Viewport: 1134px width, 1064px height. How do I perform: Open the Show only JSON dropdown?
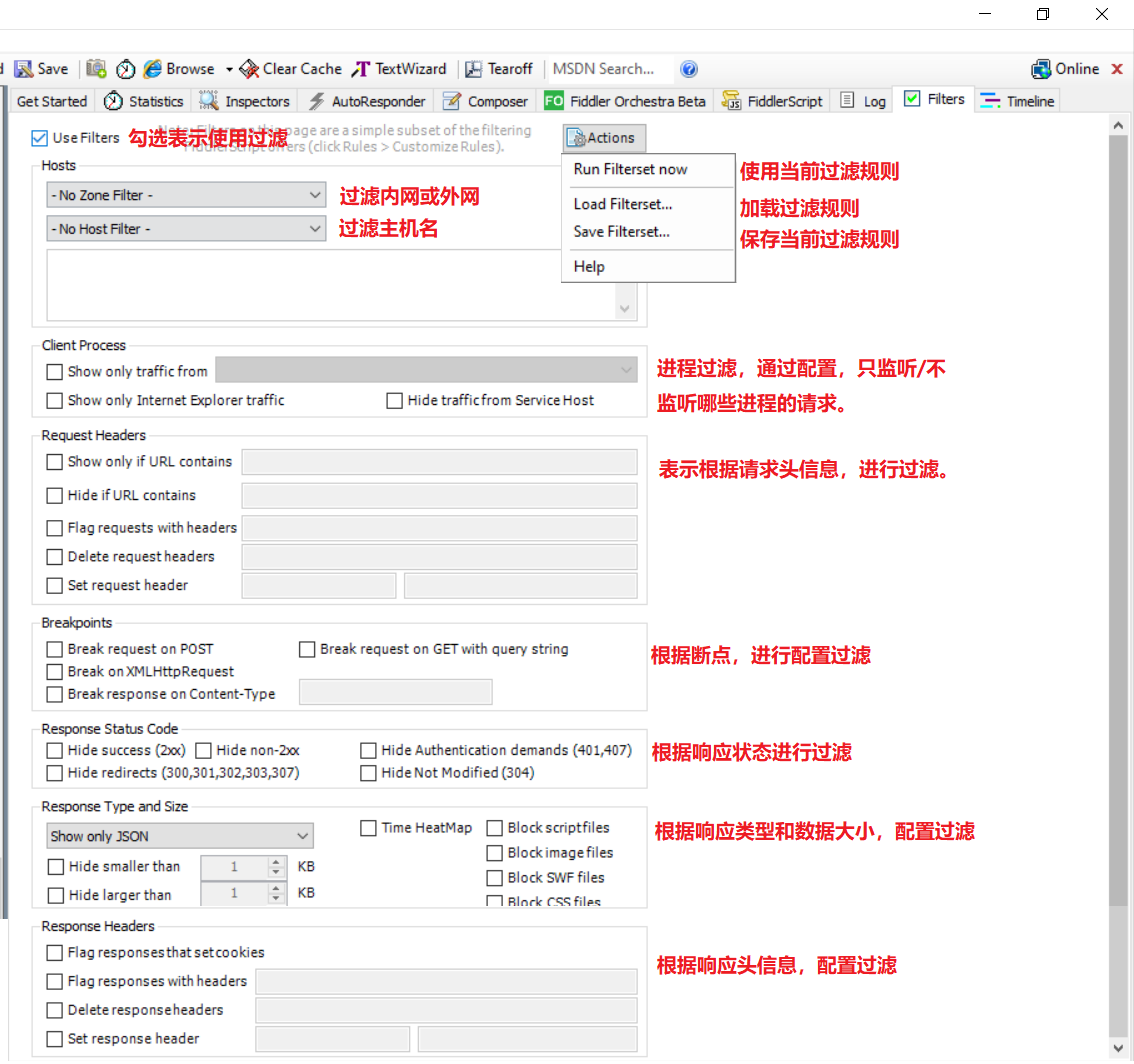click(x=179, y=836)
